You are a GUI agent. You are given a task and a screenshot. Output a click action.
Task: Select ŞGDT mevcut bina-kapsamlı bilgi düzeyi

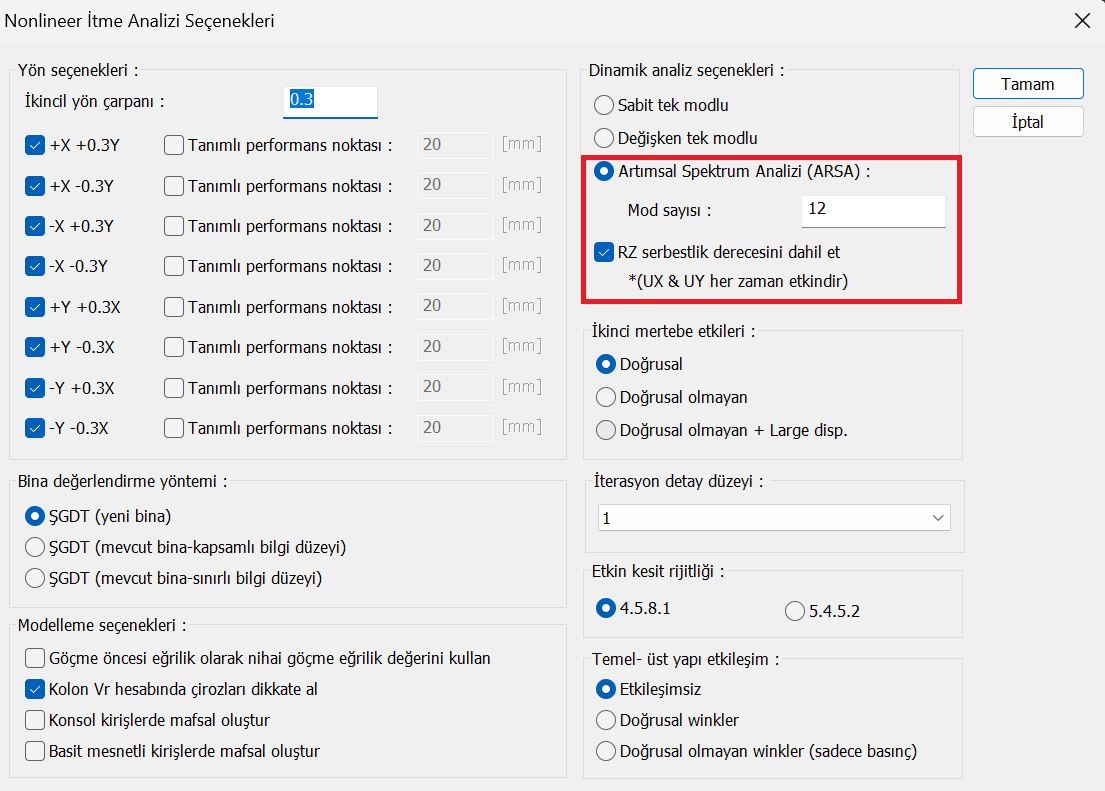pyautogui.click(x=35, y=547)
